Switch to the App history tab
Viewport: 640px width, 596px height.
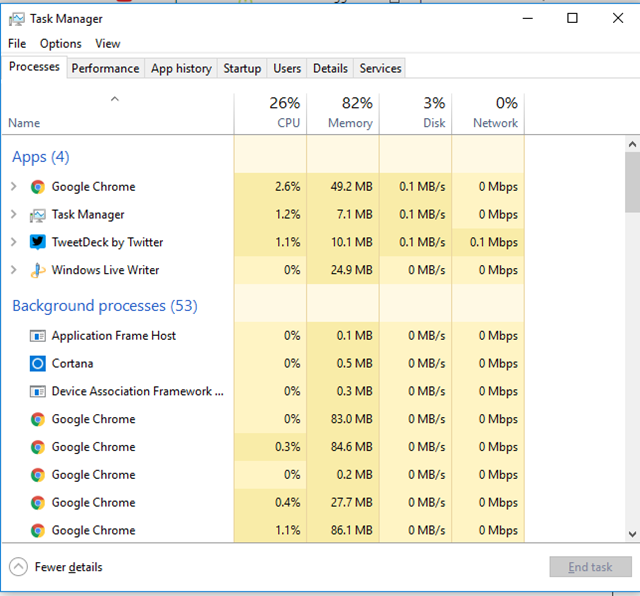click(181, 68)
